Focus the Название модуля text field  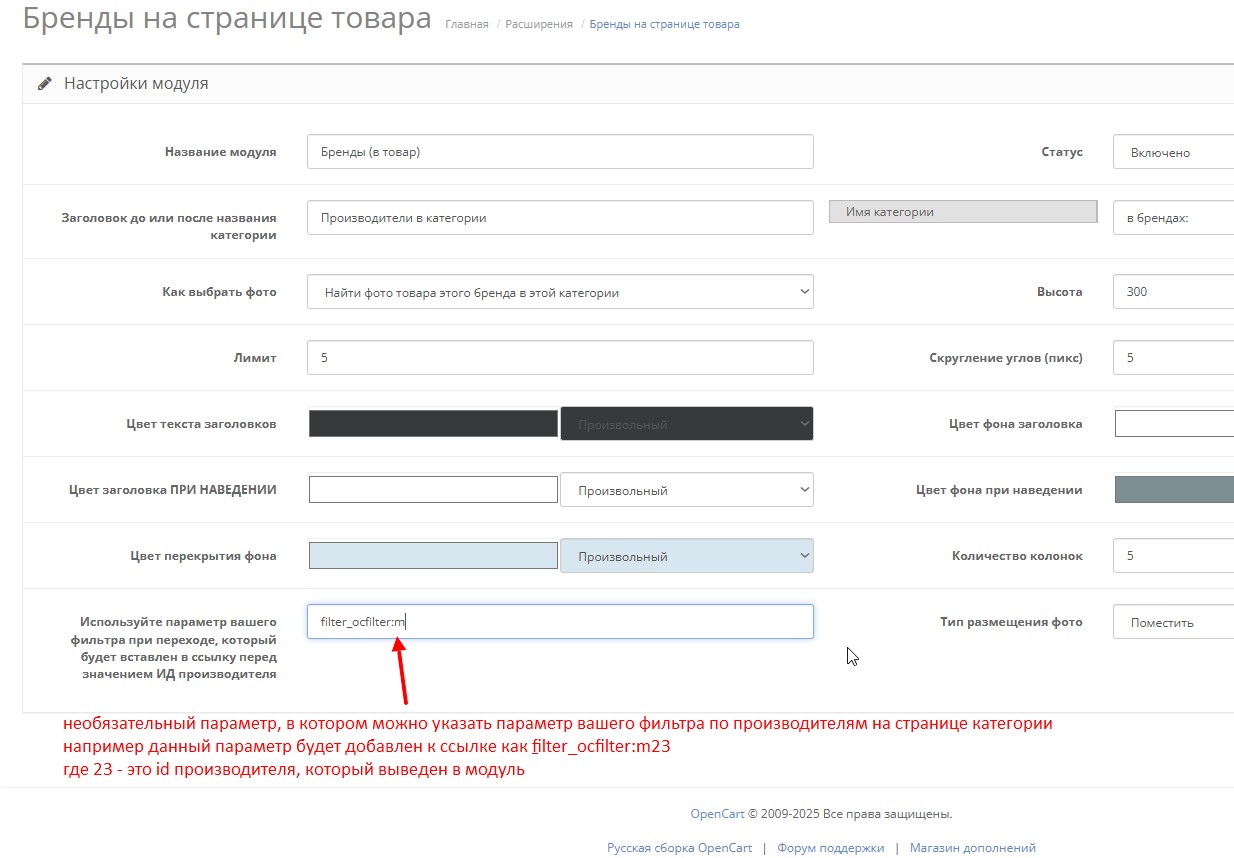(560, 152)
